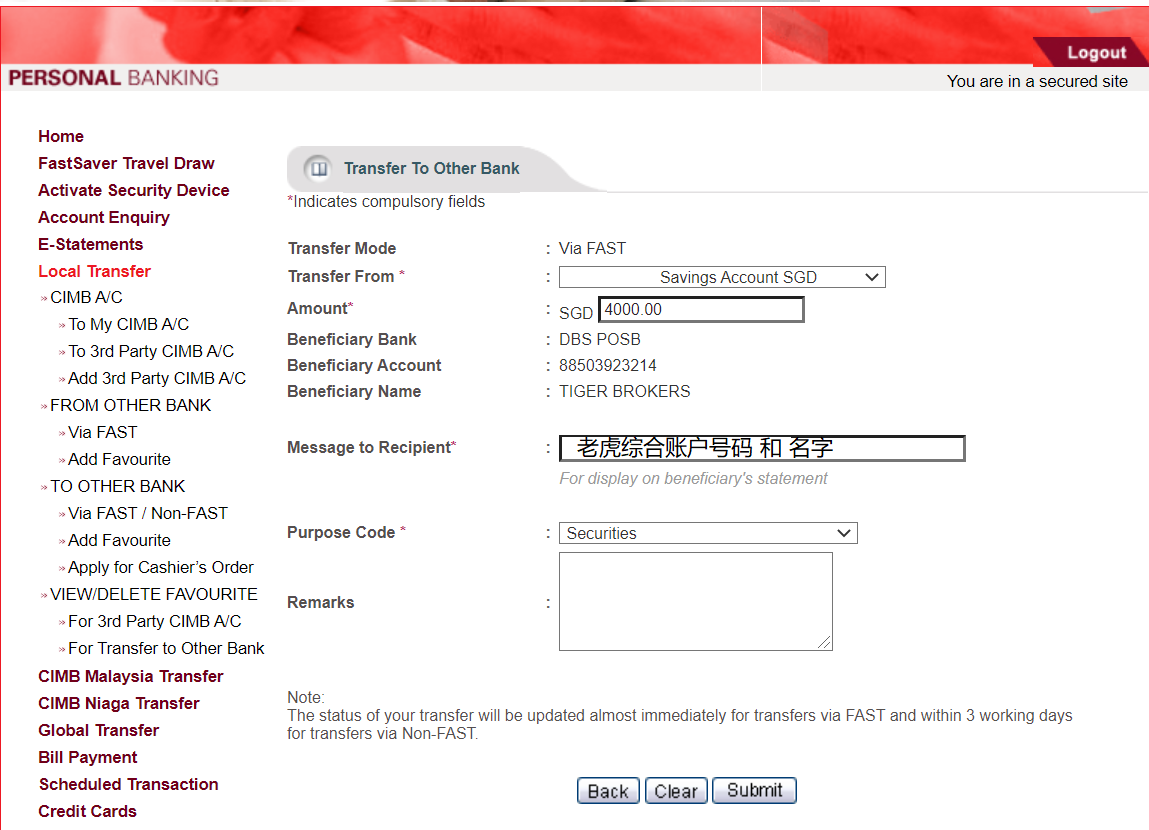Open Bill Payment section
The width and height of the screenshot is (1149, 830).
pos(87,757)
